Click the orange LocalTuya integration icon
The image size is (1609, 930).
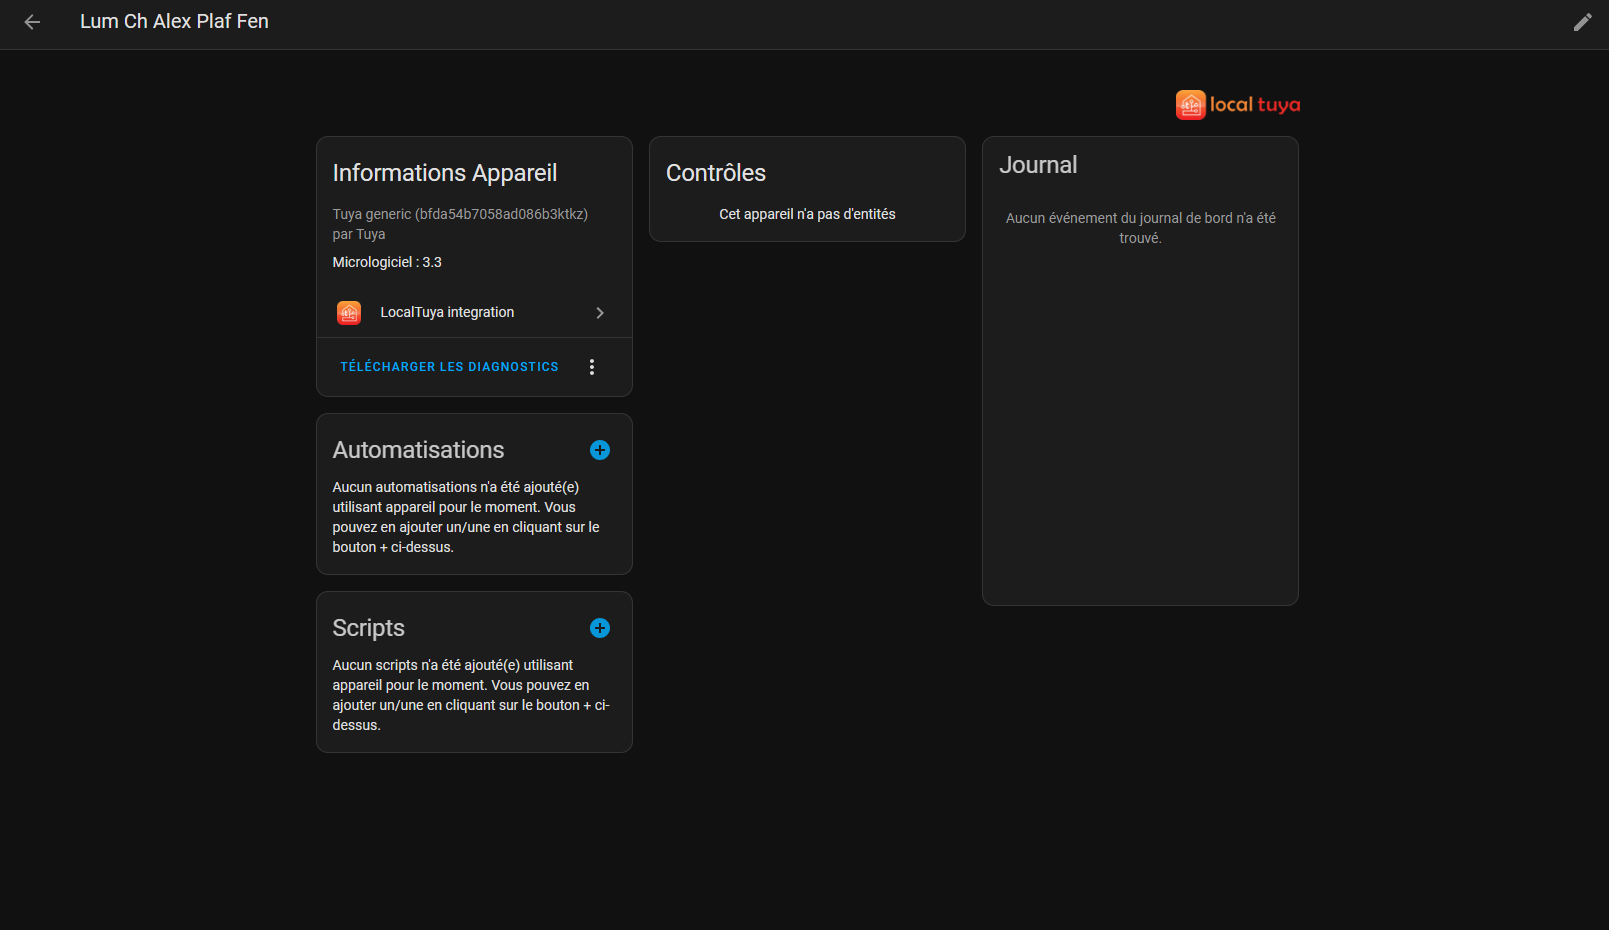pos(349,313)
